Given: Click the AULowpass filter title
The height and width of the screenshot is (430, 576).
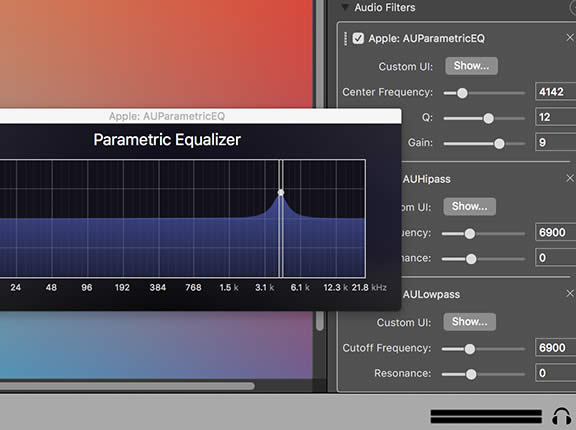Looking at the screenshot, I should click(431, 295).
